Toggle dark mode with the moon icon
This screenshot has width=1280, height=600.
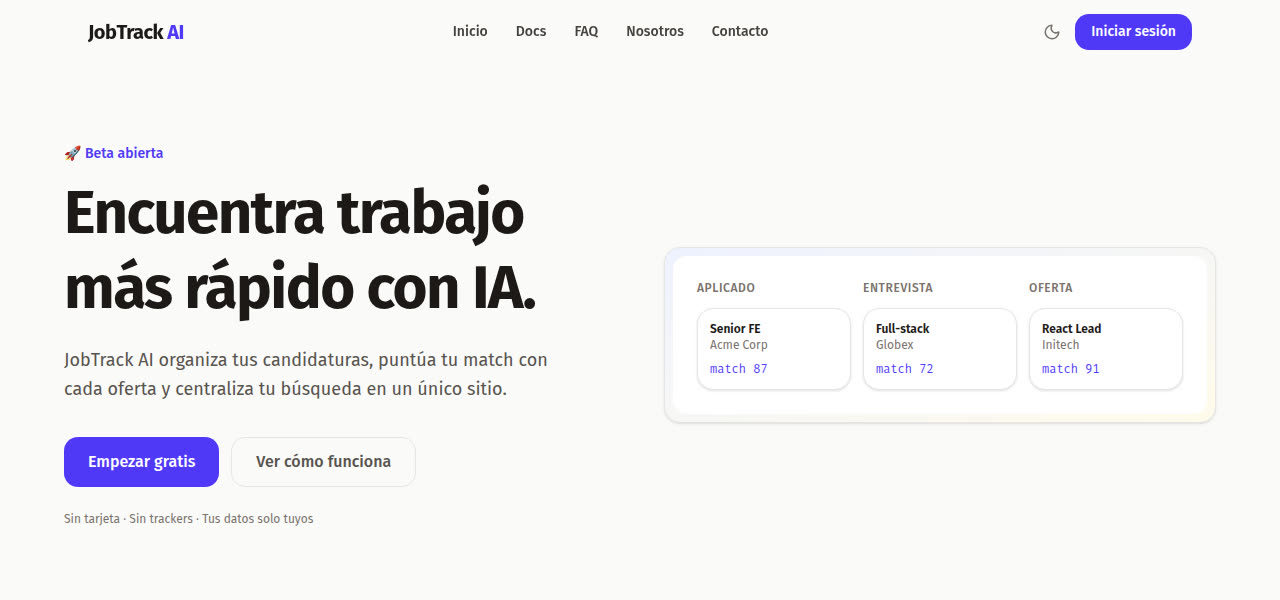coord(1052,32)
